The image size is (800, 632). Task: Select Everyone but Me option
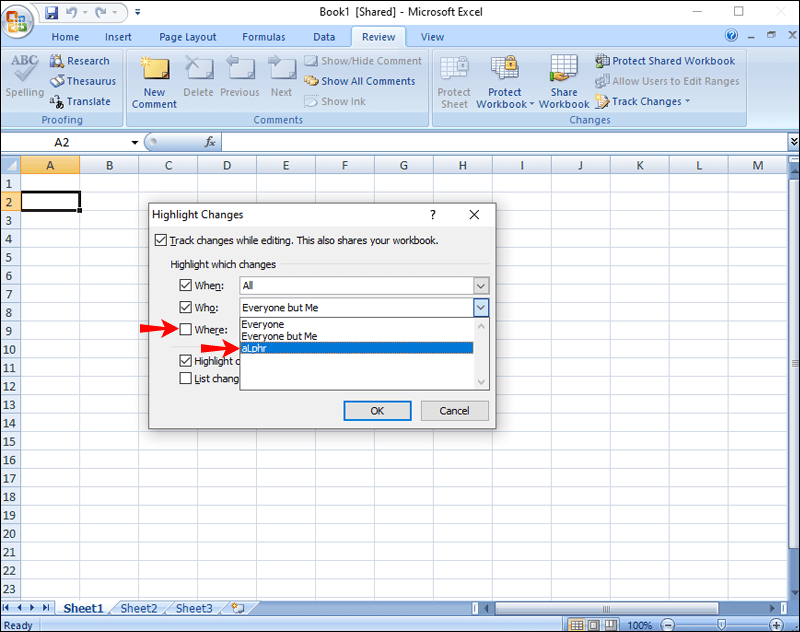coord(357,336)
